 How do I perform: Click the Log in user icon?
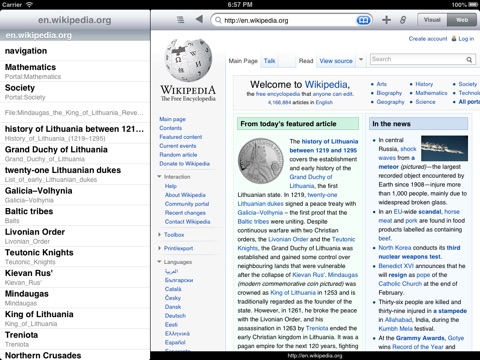point(454,39)
